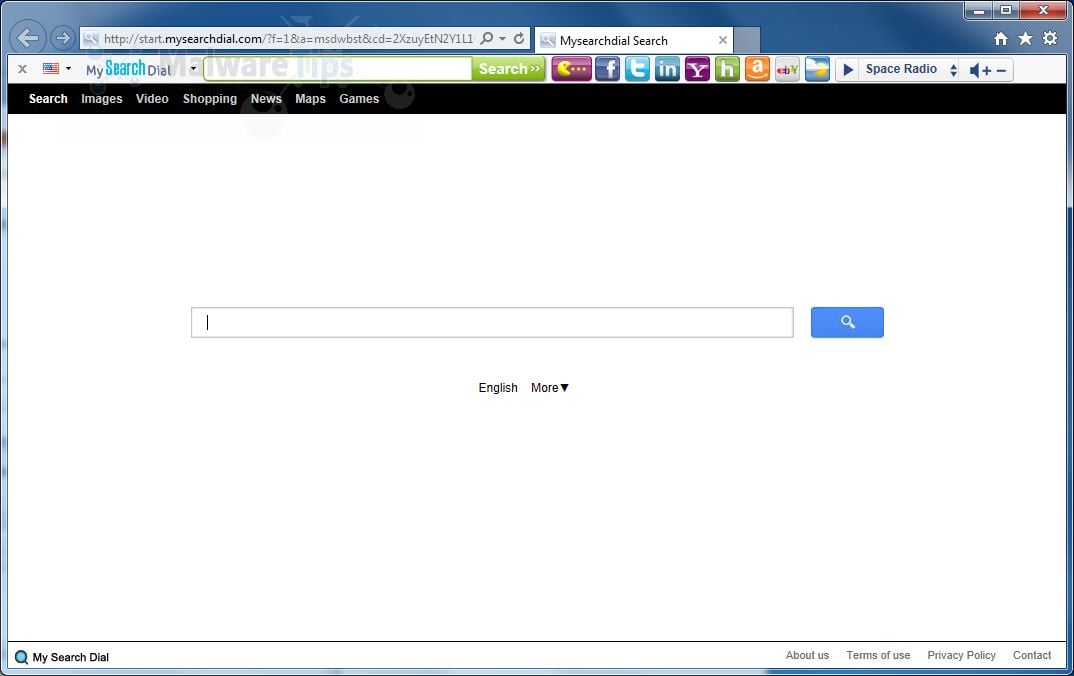
Task: Refresh the page with the reload icon
Action: 519,38
